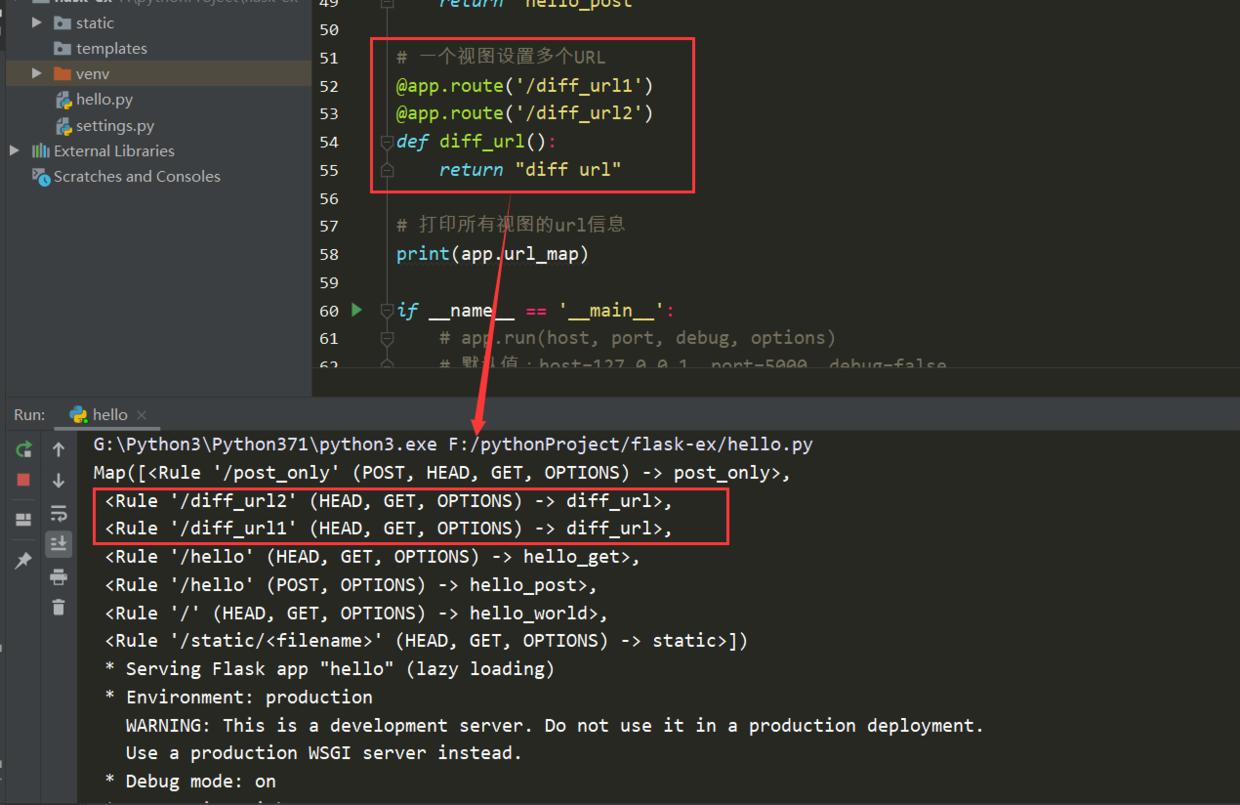Select the hello tab in Run panel
The image size is (1240, 805).
tap(108, 414)
